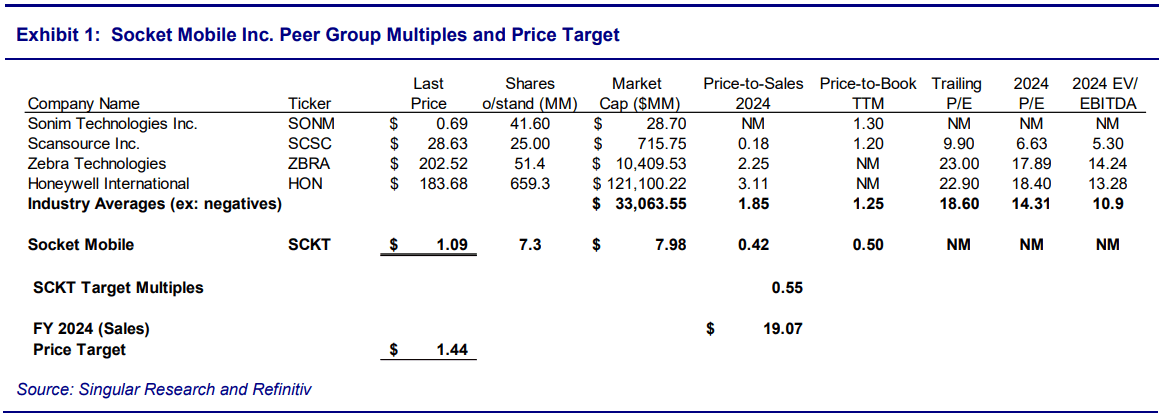
Task: Click the SCKT ticker cell
Action: (309, 244)
